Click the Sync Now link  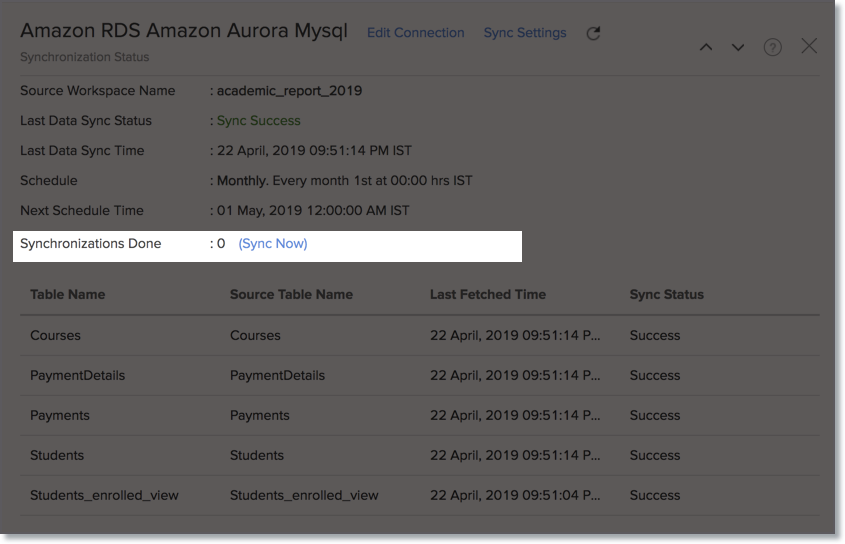point(273,244)
